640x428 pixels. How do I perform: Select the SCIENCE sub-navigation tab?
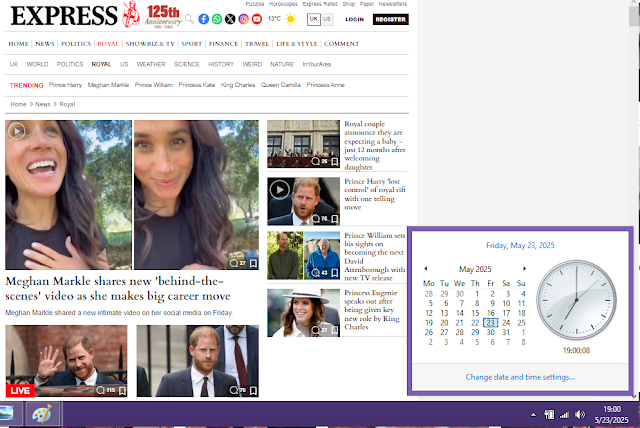(187, 64)
